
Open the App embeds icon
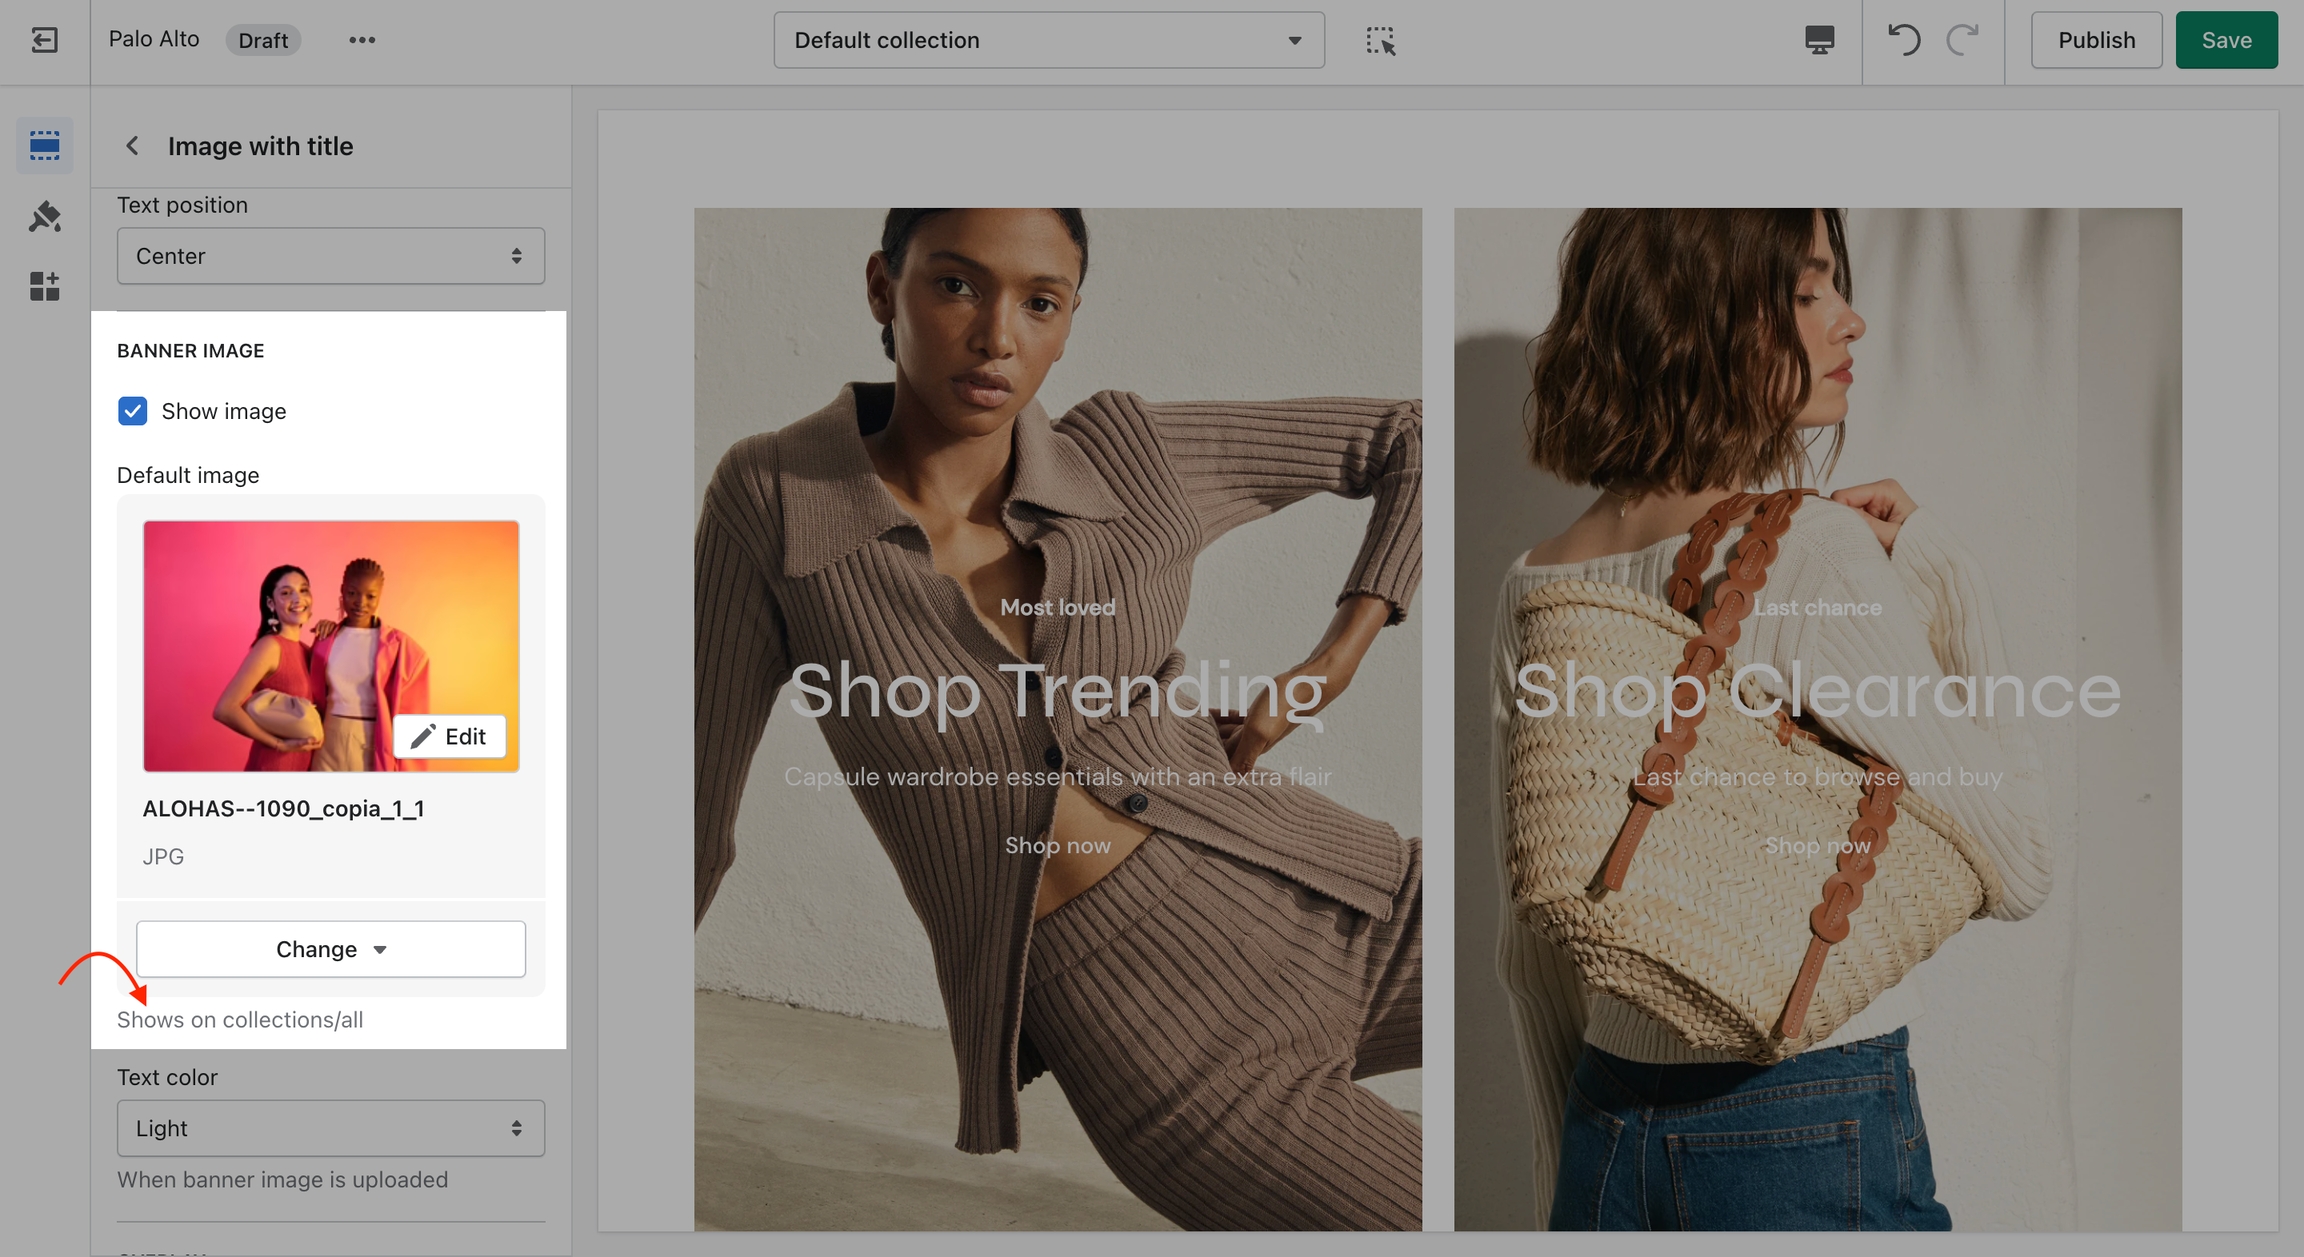click(44, 287)
